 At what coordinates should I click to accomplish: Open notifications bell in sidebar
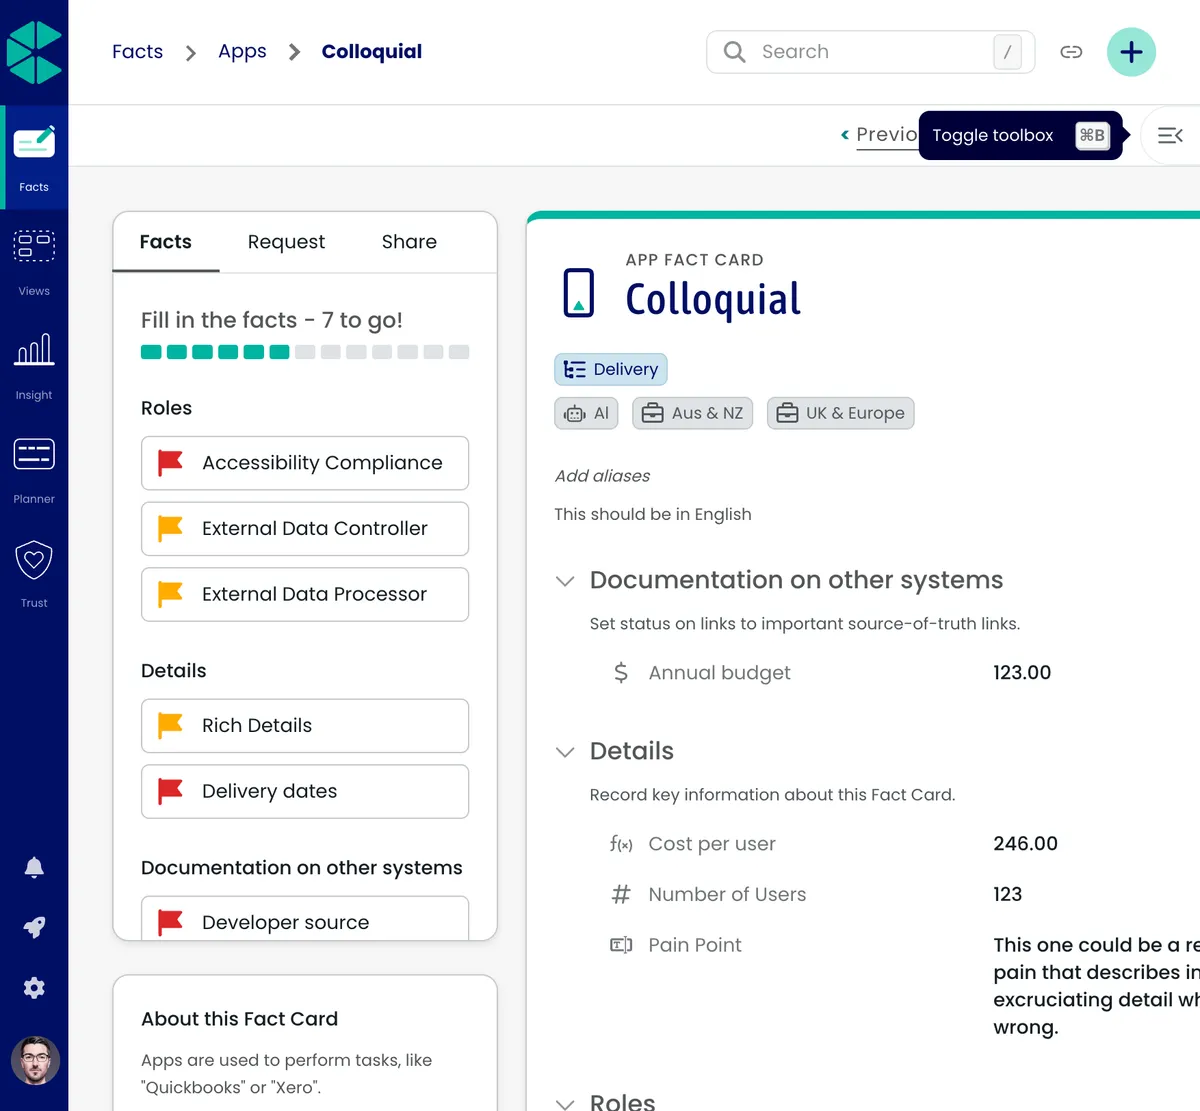pos(34,867)
